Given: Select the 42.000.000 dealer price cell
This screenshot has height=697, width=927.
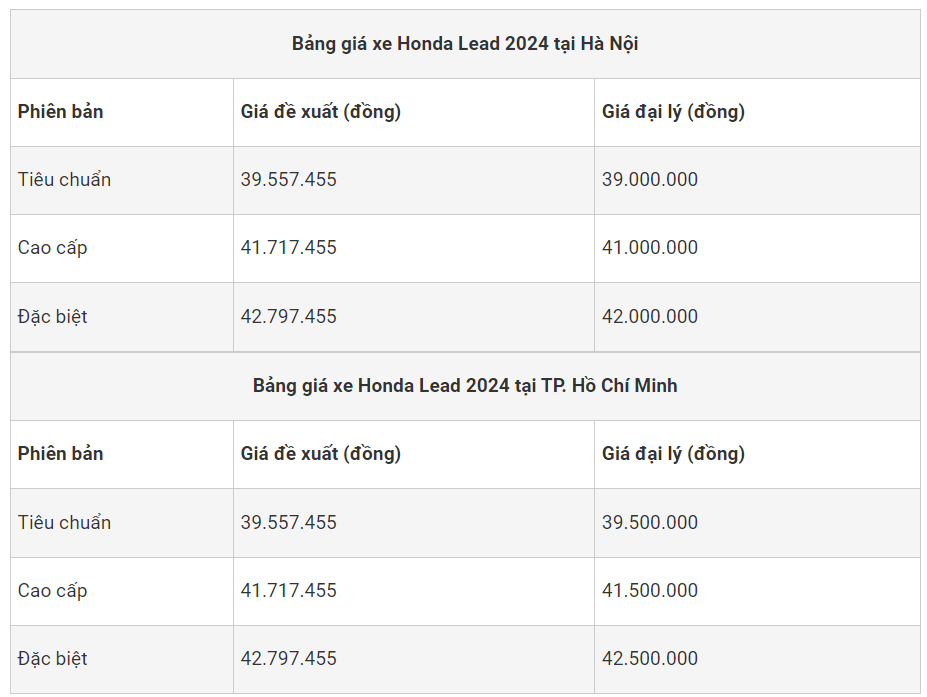Looking at the screenshot, I should (650, 317).
